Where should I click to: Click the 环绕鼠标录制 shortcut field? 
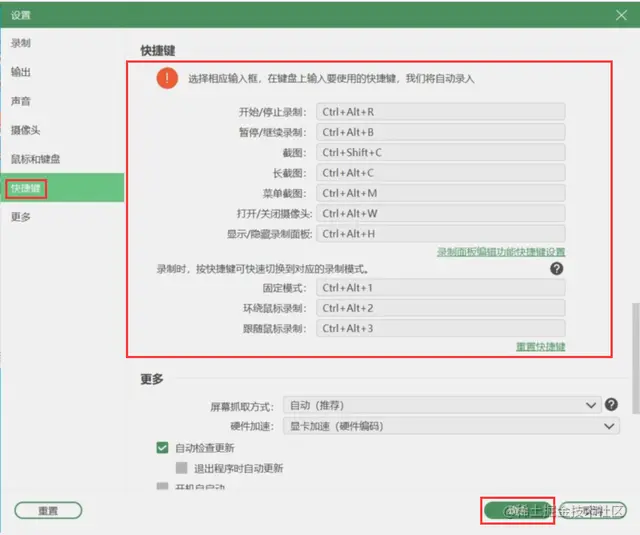tap(440, 308)
